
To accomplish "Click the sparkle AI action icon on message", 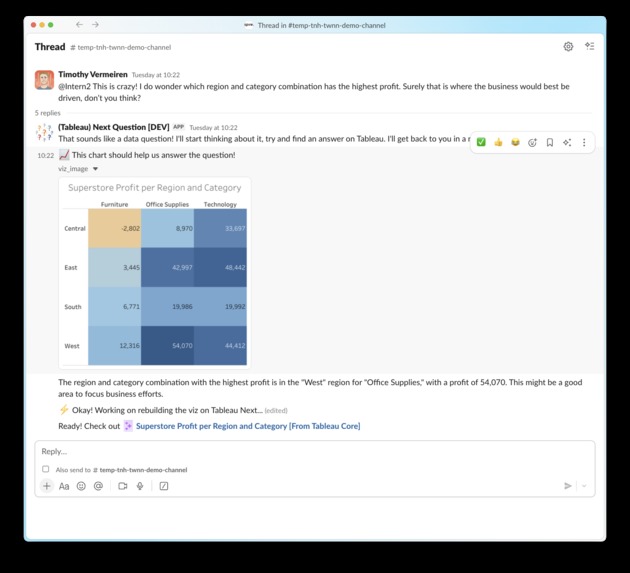I will pos(567,142).
